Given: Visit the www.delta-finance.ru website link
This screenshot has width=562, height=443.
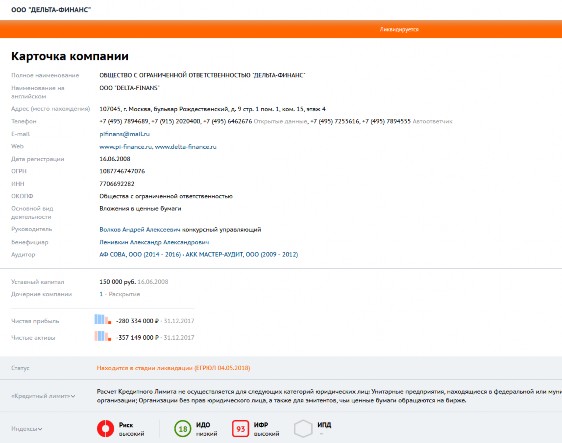Looking at the screenshot, I should (x=186, y=147).
